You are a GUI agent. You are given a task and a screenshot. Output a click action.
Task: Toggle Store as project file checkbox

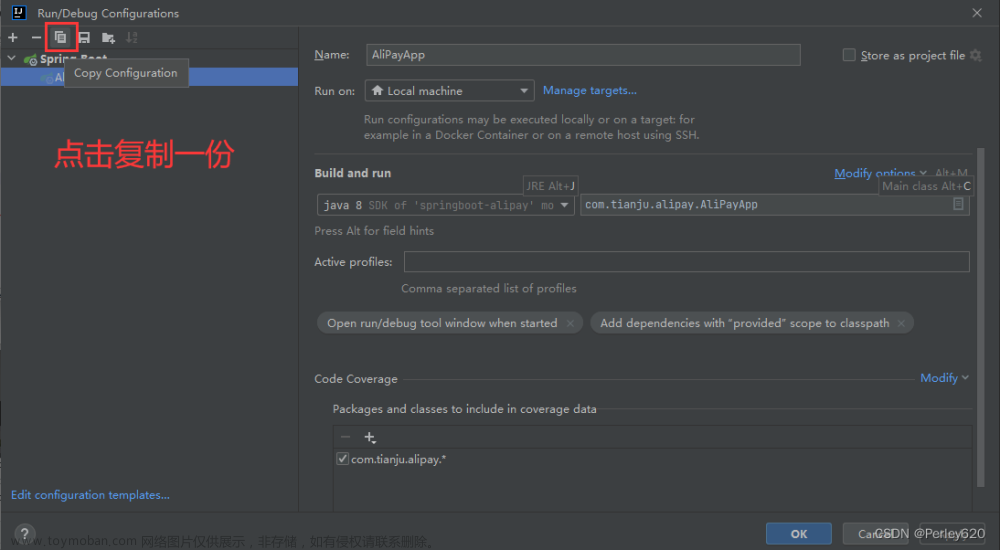pos(849,55)
